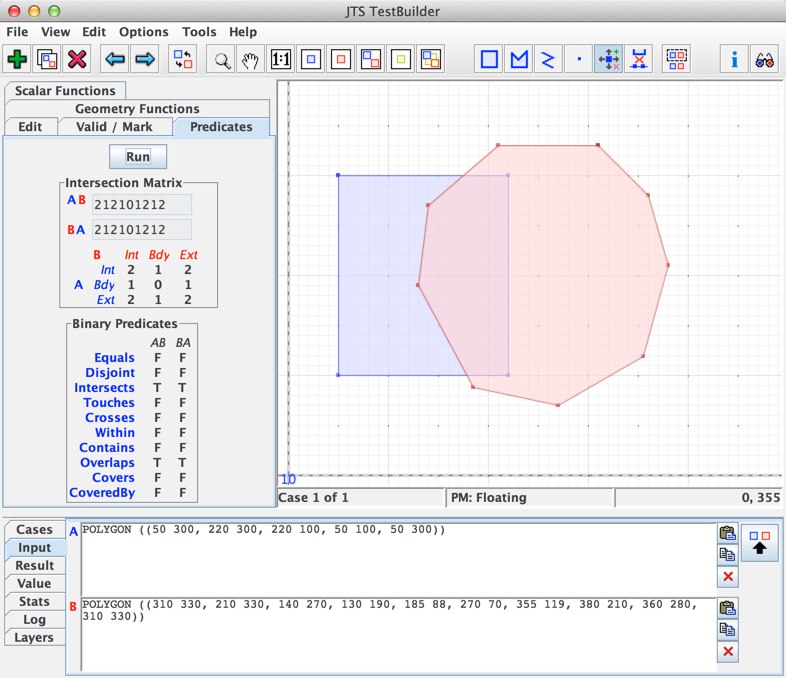Click the CoveredBy predicate label
The image size is (786, 678).
click(x=102, y=493)
